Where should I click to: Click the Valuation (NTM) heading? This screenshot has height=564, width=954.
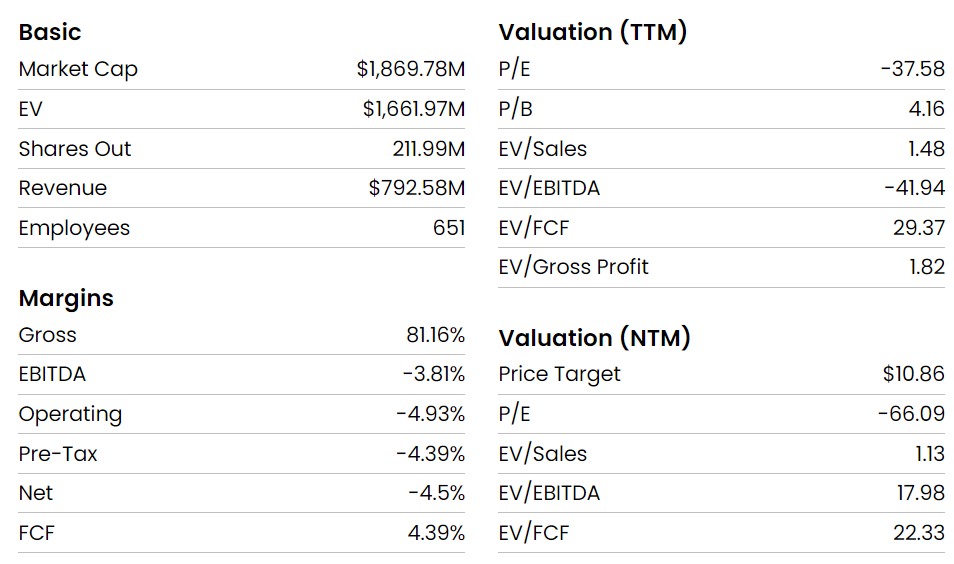[x=595, y=338]
